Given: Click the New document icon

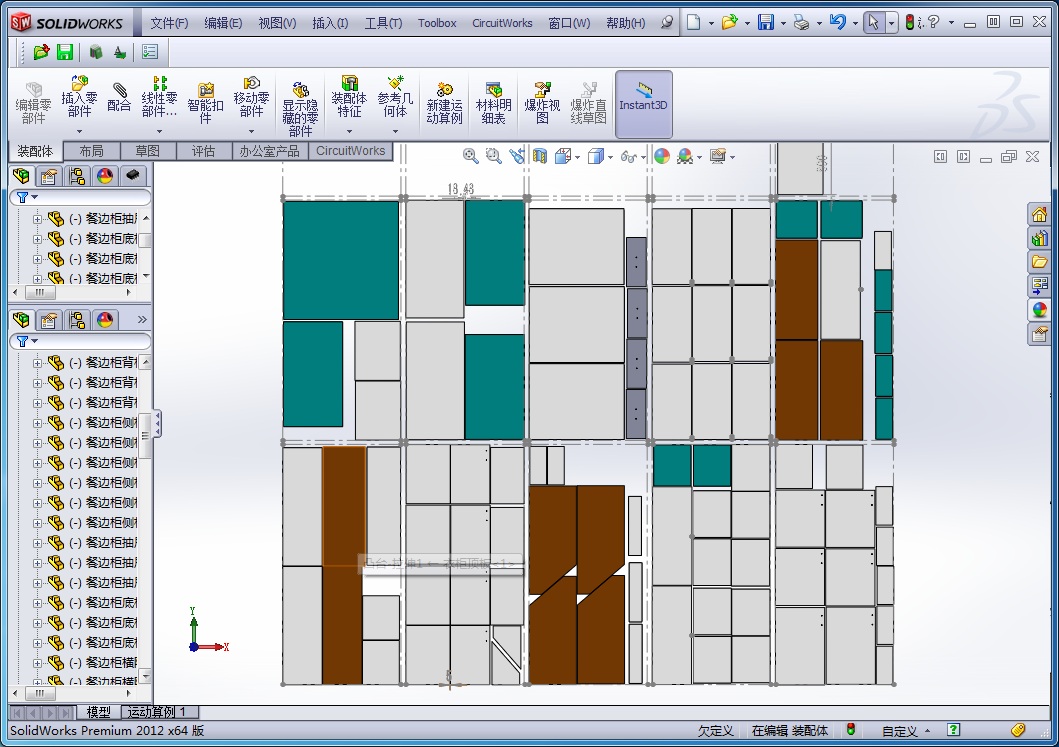Looking at the screenshot, I should [694, 22].
